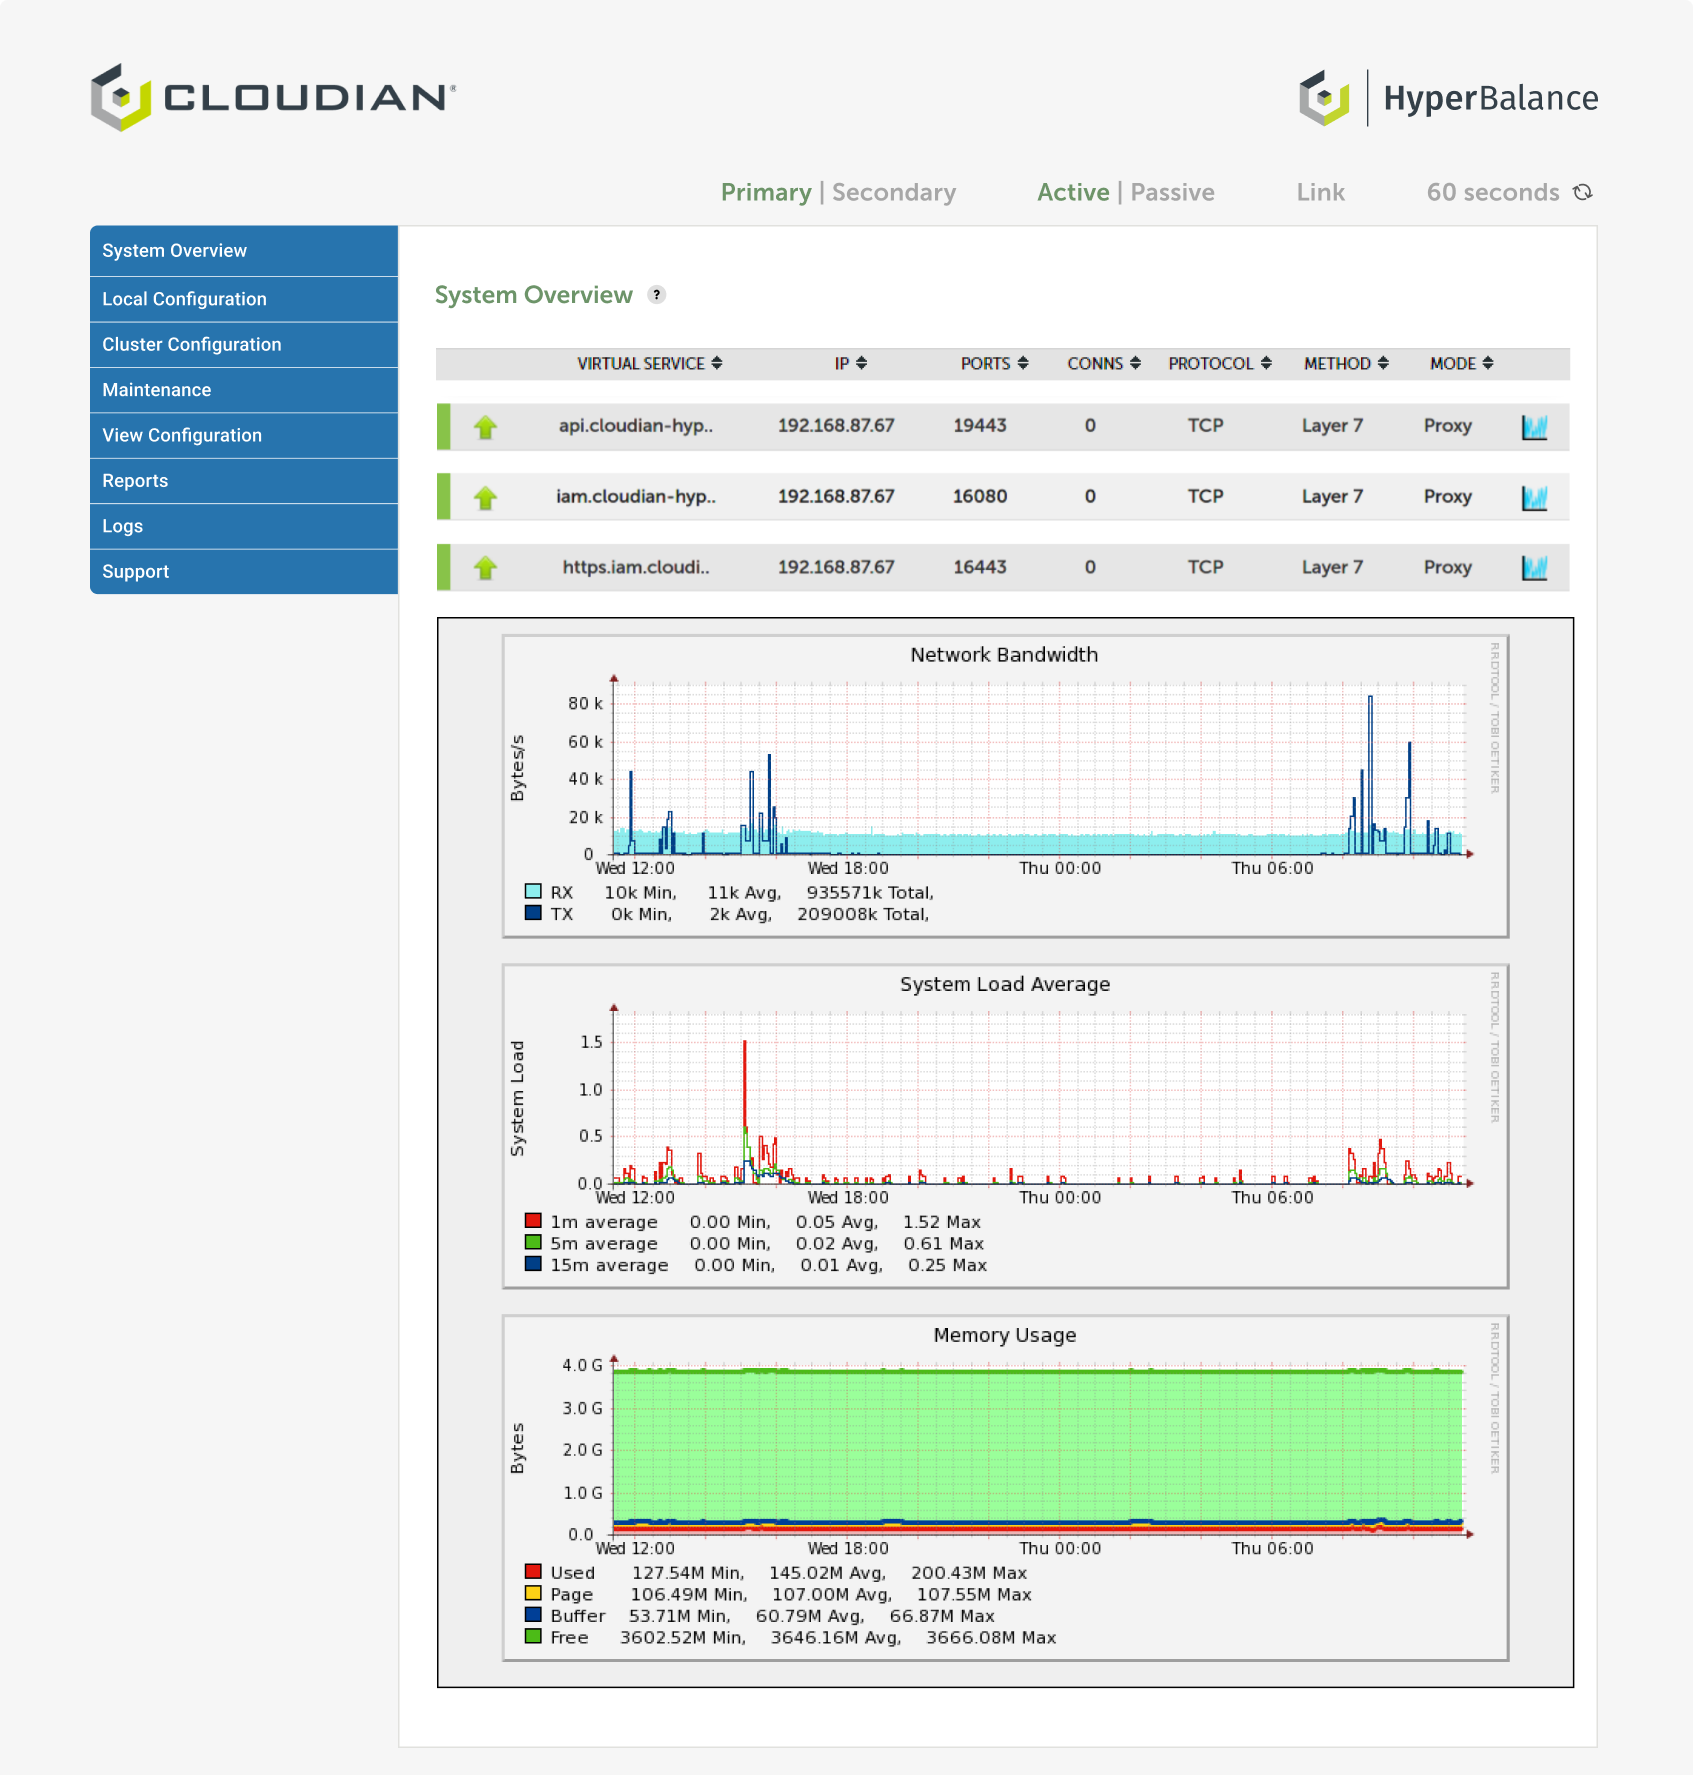Screen dimensions: 1693x1775
Task: Select the Primary node option
Action: (x=766, y=192)
